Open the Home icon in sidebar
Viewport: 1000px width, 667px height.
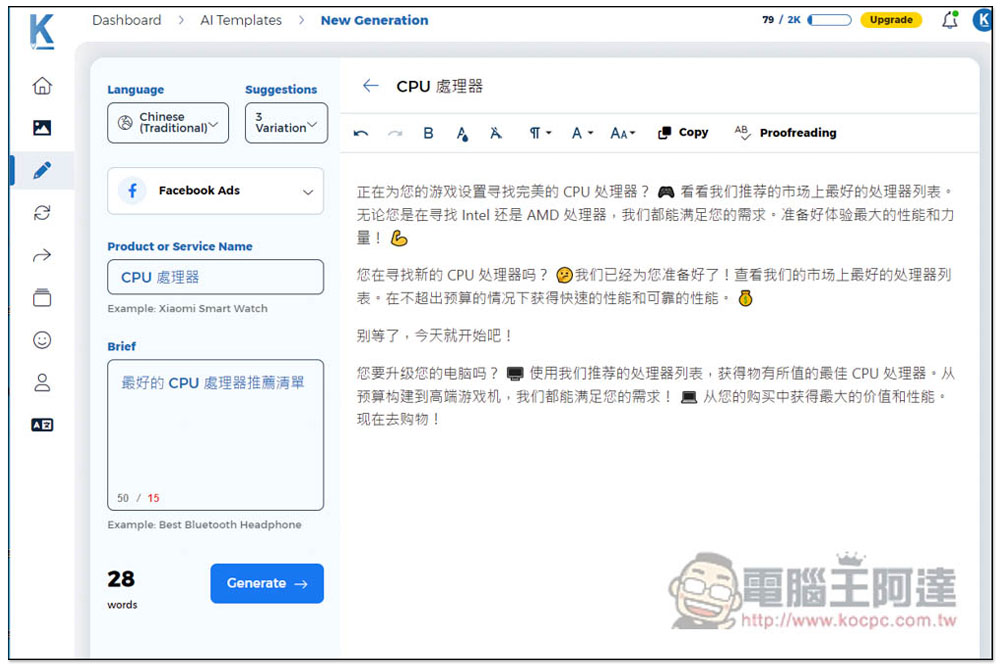pos(42,85)
